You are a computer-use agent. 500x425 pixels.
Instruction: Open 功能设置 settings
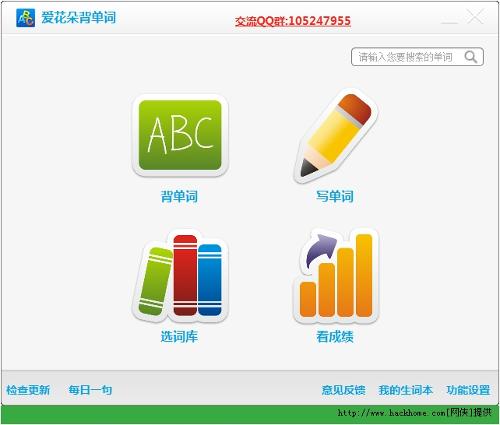pos(468,390)
